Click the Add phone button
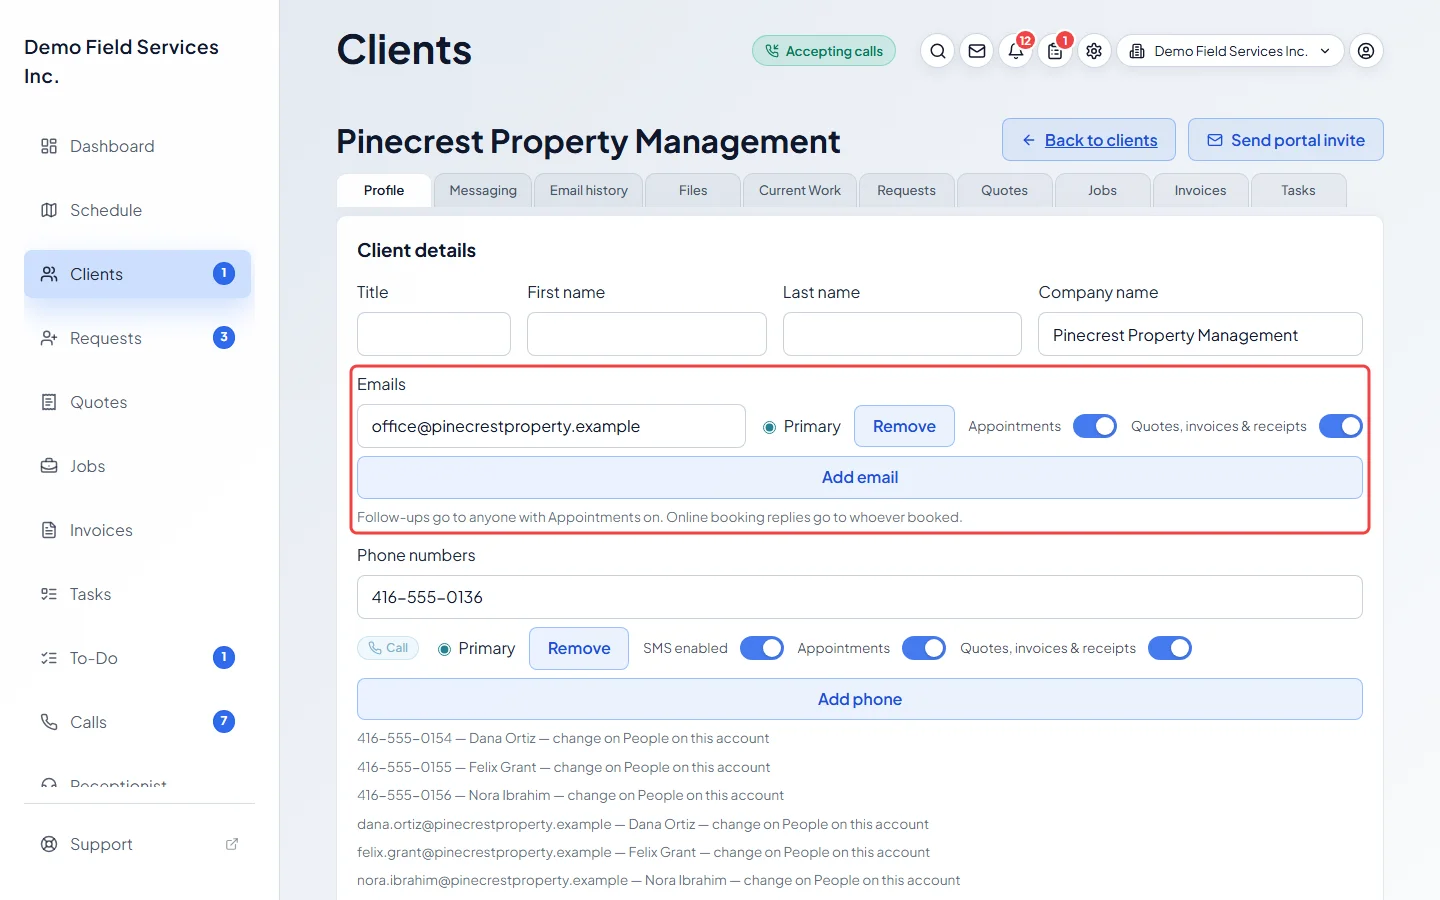Screen dimensions: 1440x900 [x=860, y=700]
